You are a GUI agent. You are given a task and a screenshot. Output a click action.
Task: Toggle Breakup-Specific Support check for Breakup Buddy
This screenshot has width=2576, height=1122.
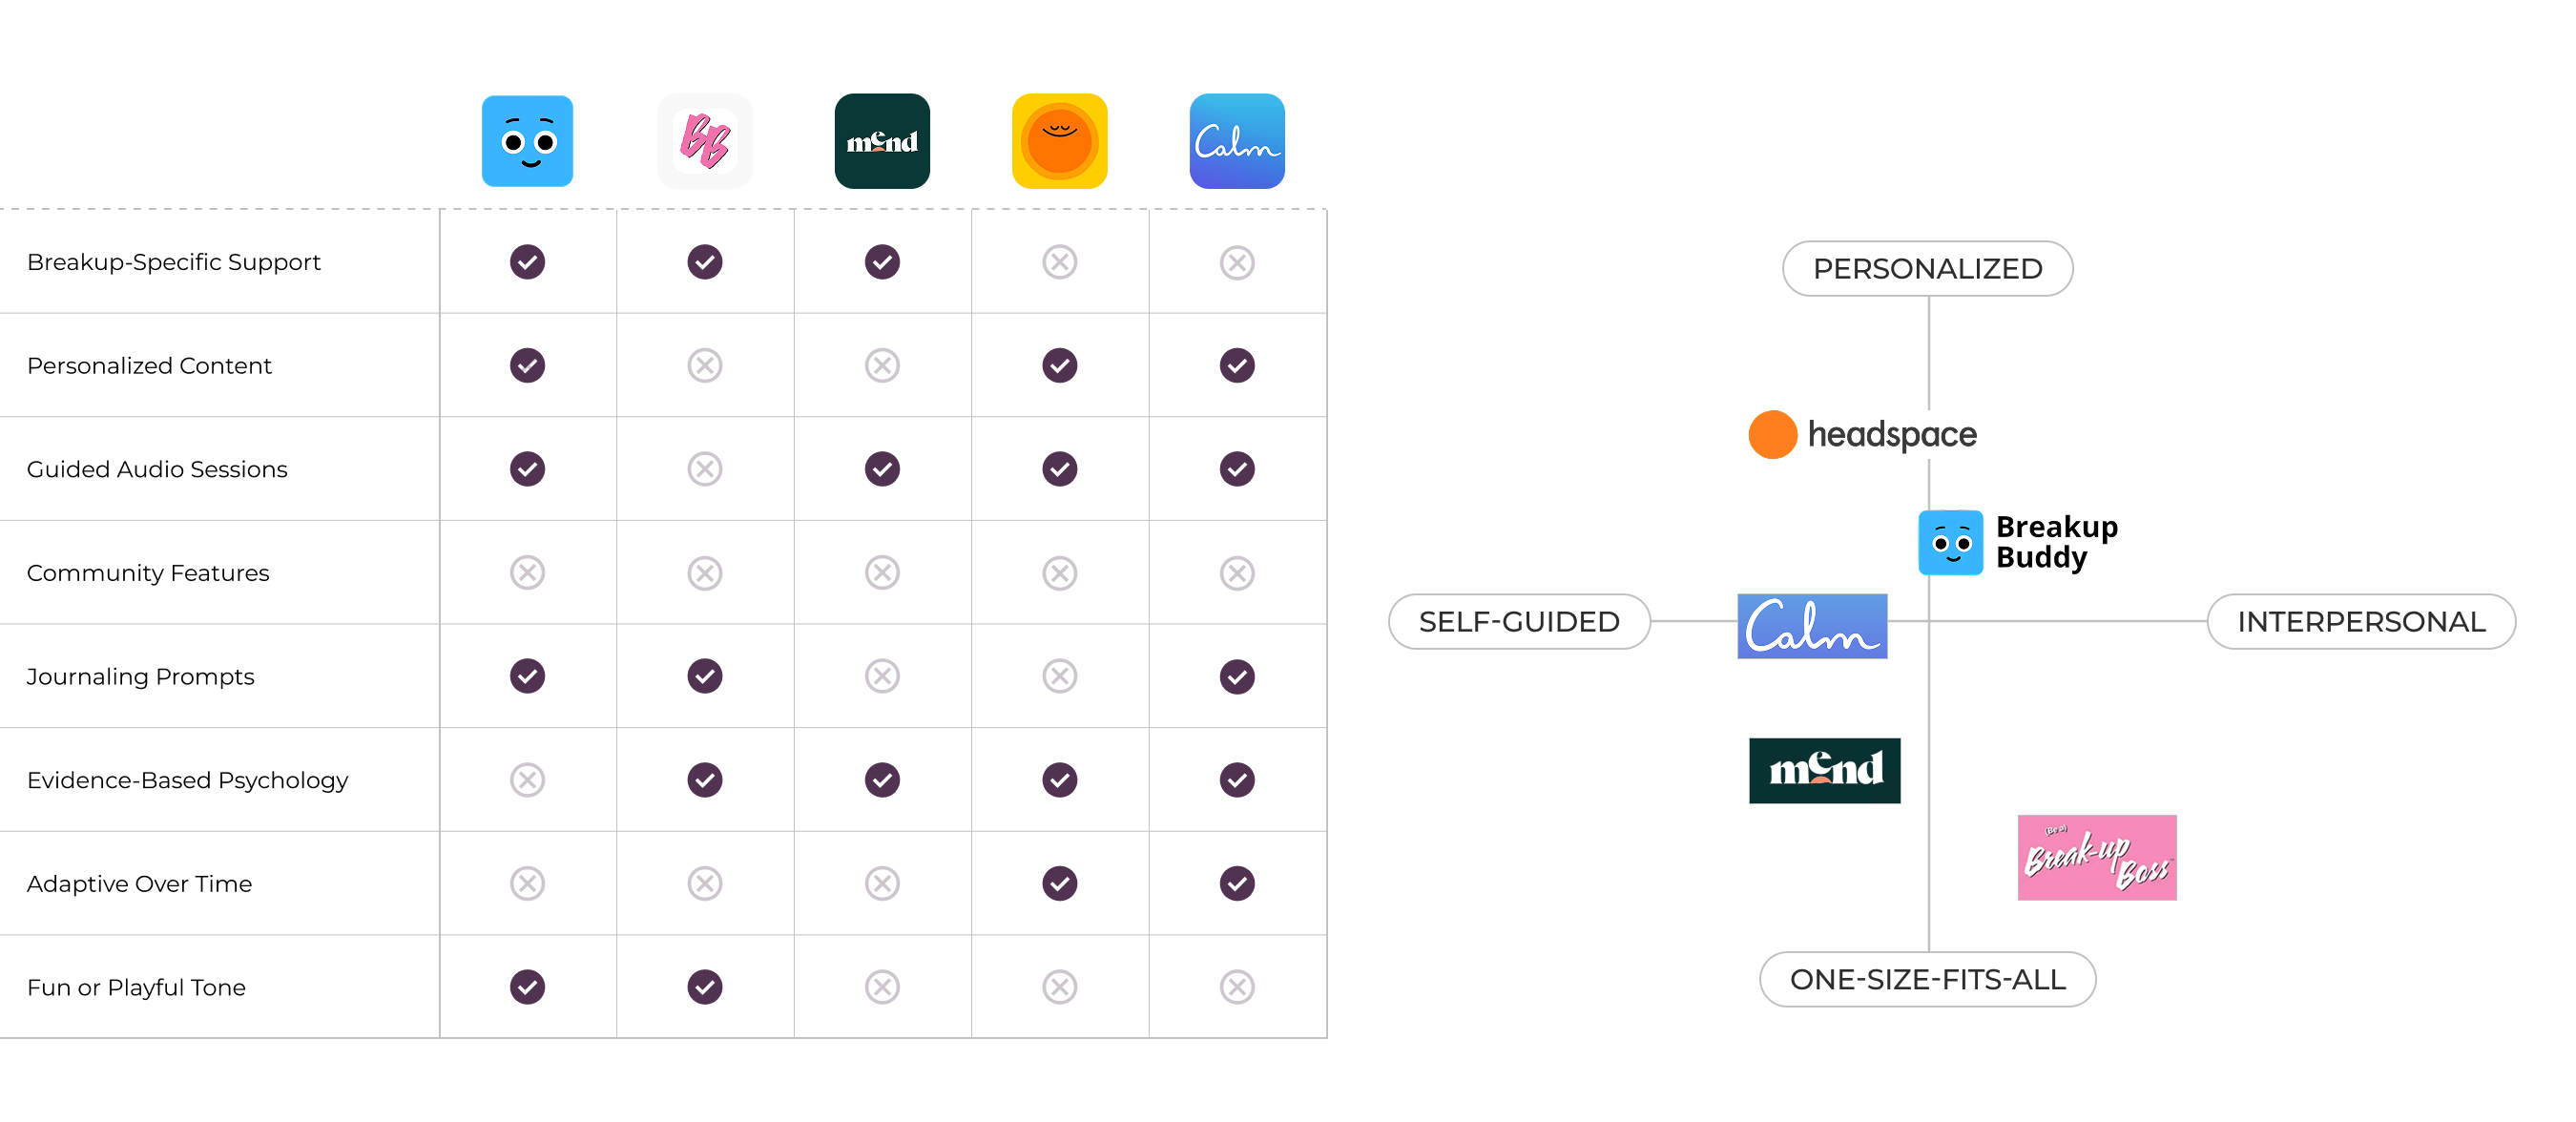(527, 262)
